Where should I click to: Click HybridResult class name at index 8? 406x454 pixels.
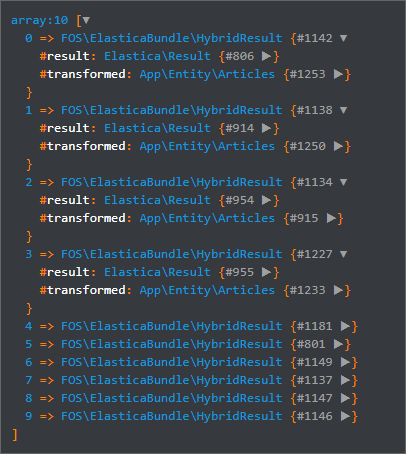click(172, 398)
